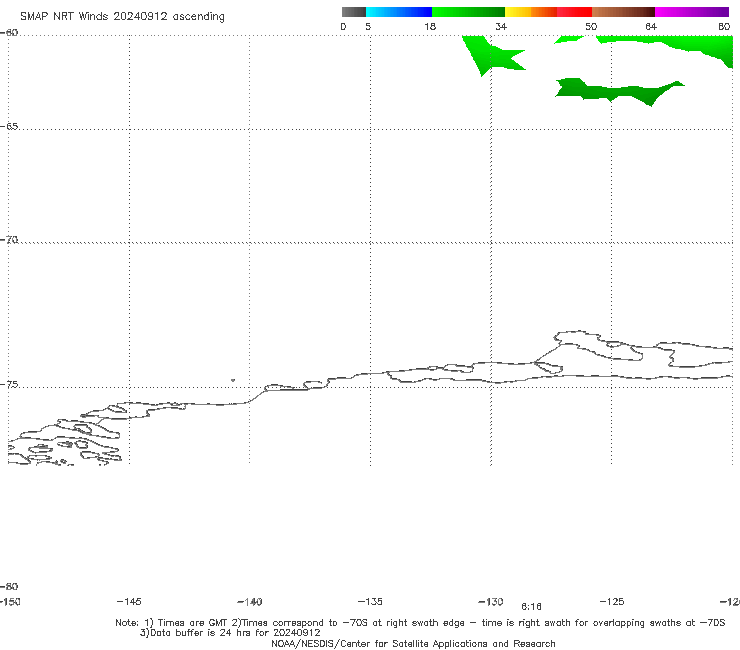Viewport: 740px width, 650px height.
Task: Click the title 'SMAP NRT Winds 20240912 ascending'
Action: (x=122, y=17)
